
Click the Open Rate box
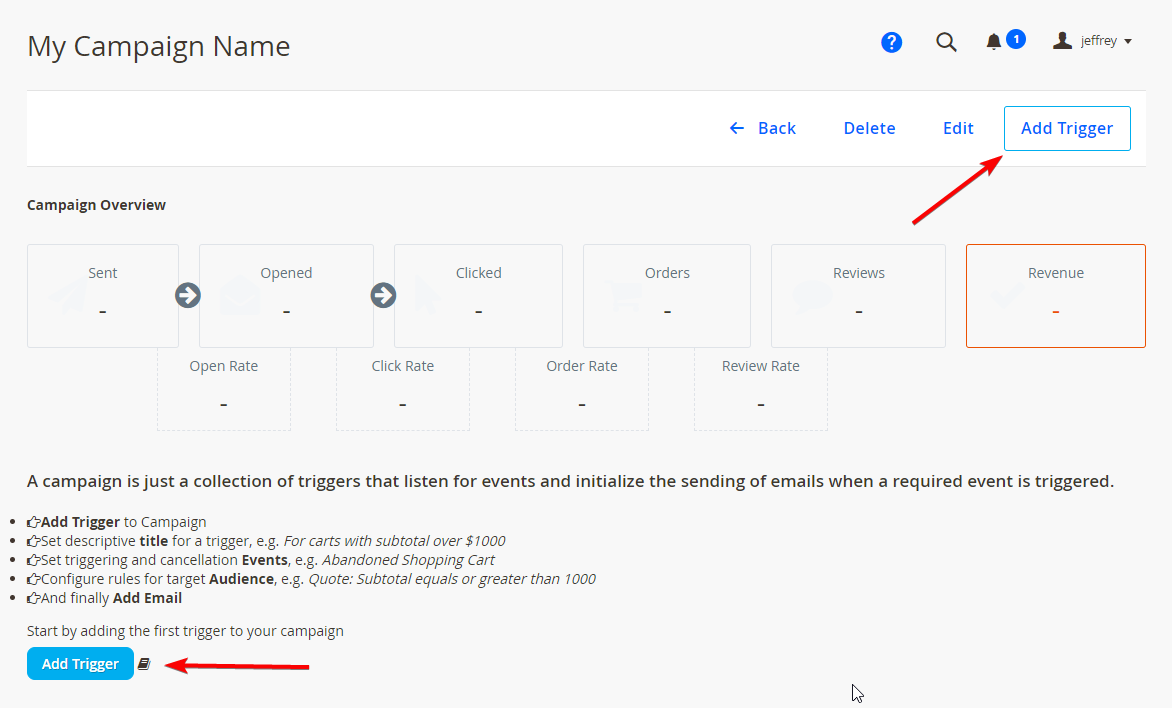click(224, 388)
